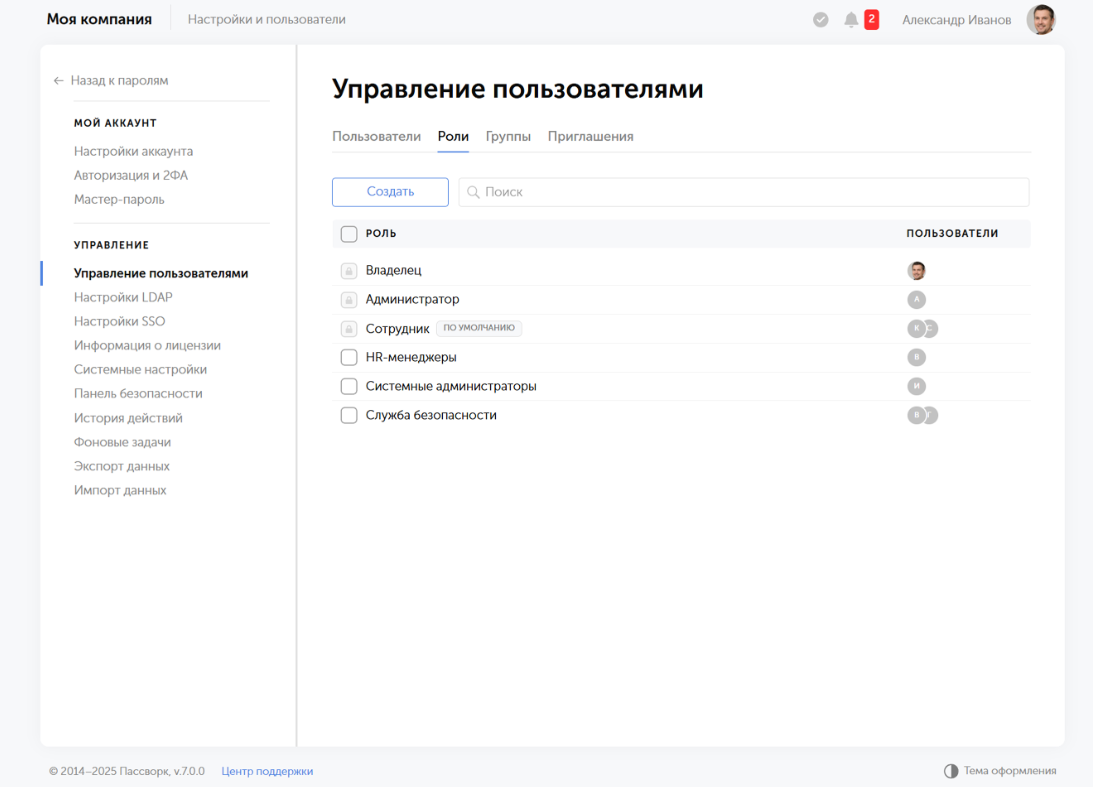This screenshot has width=1093, height=787.
Task: Select Управление пользователями in sidebar
Action: click(x=161, y=273)
